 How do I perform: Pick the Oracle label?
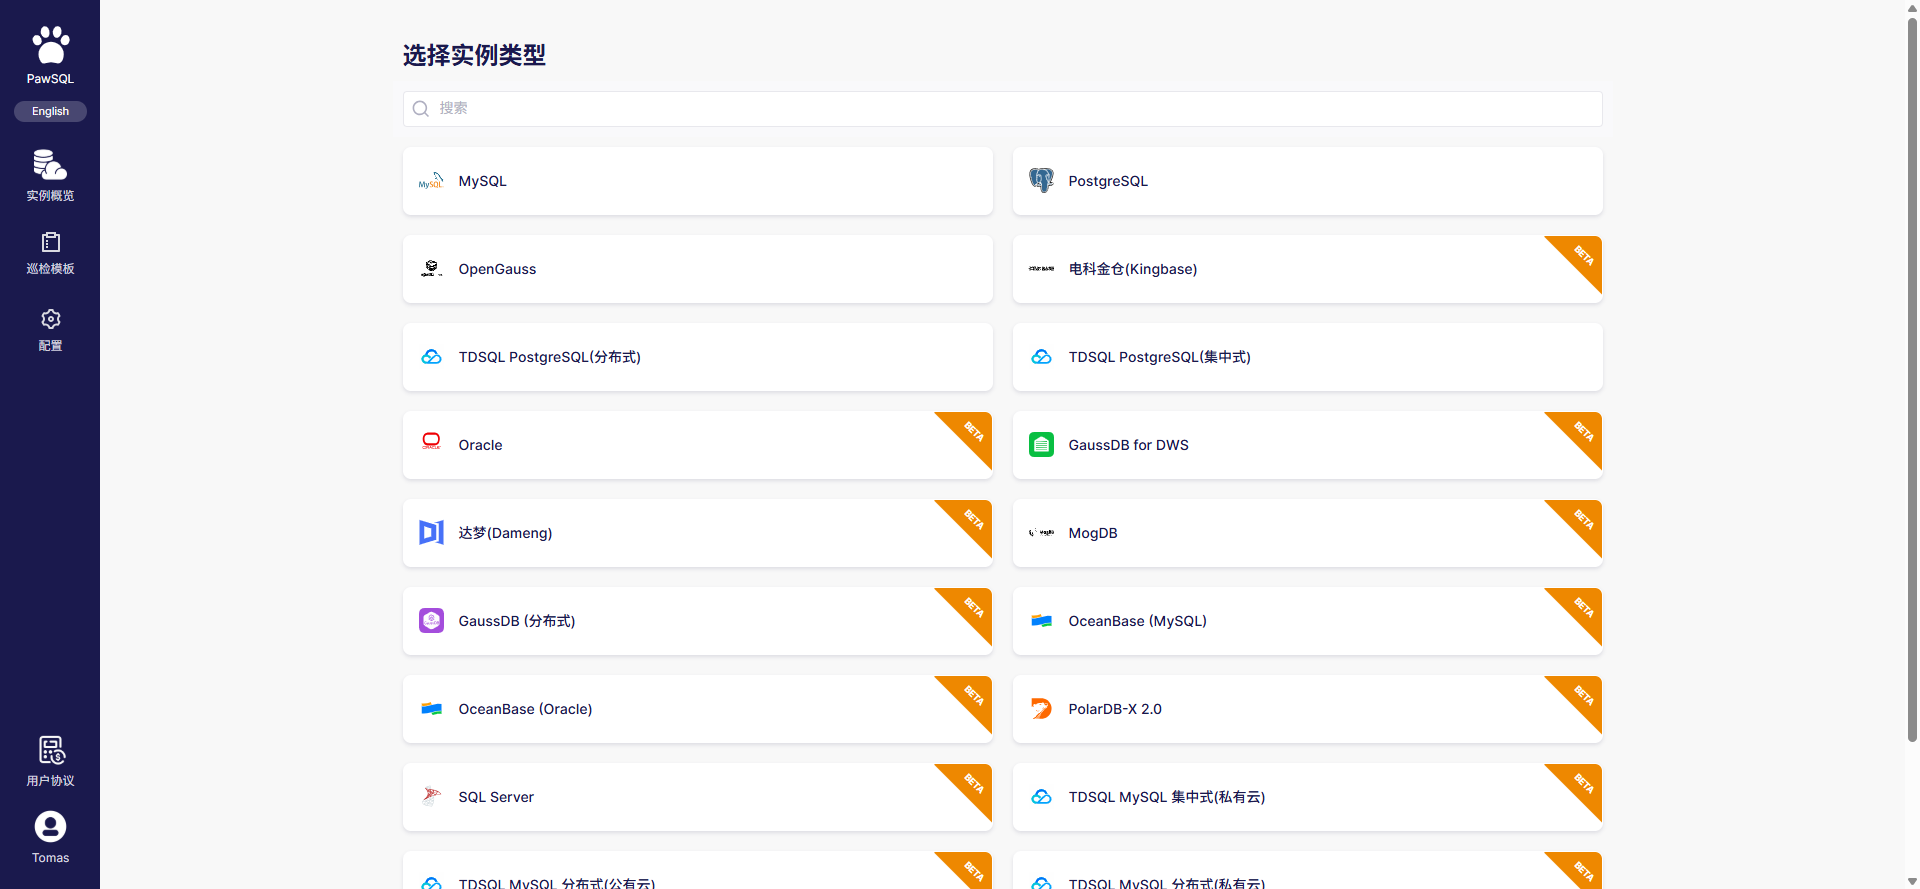[x=480, y=445]
